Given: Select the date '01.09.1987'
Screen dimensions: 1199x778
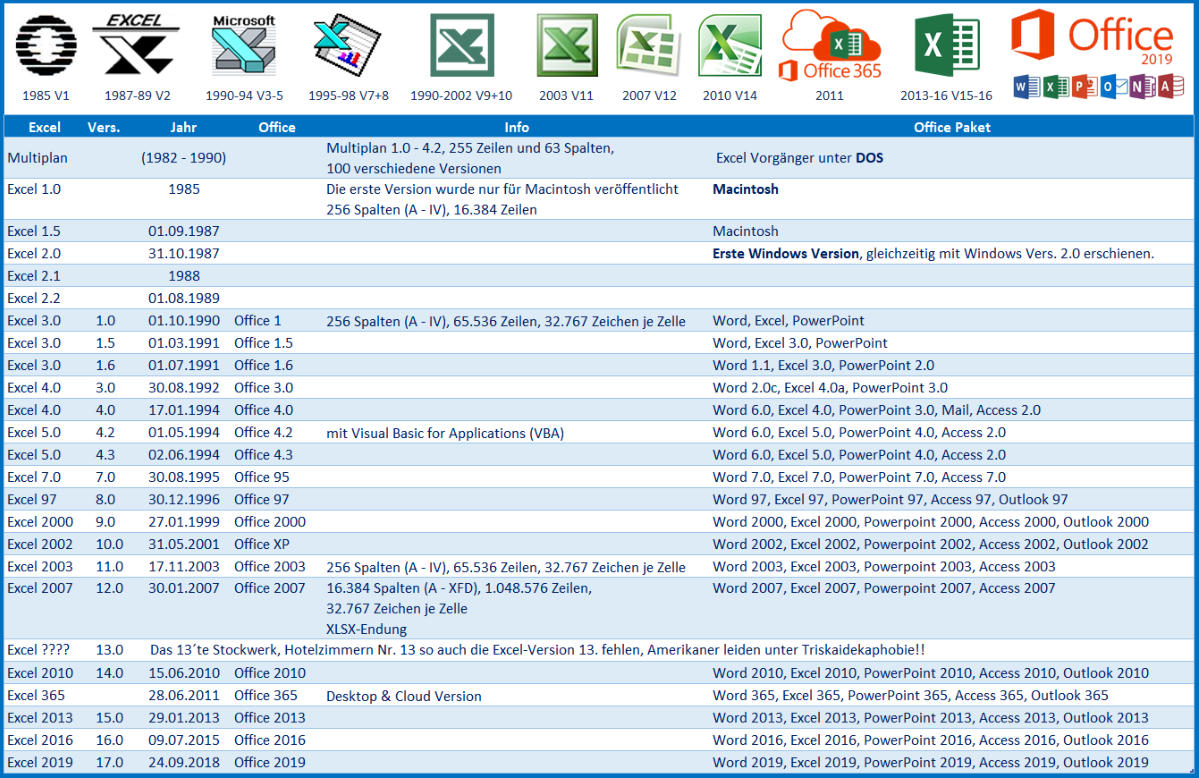Looking at the screenshot, I should (184, 231).
